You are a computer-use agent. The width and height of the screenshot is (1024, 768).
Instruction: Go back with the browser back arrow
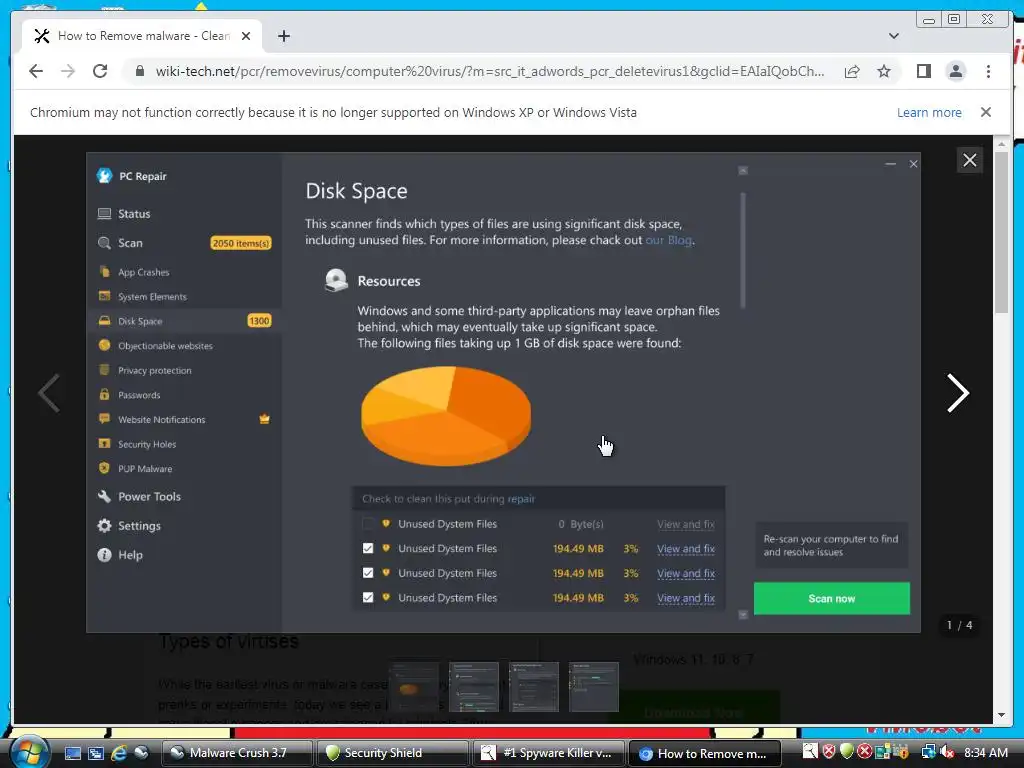pyautogui.click(x=36, y=71)
